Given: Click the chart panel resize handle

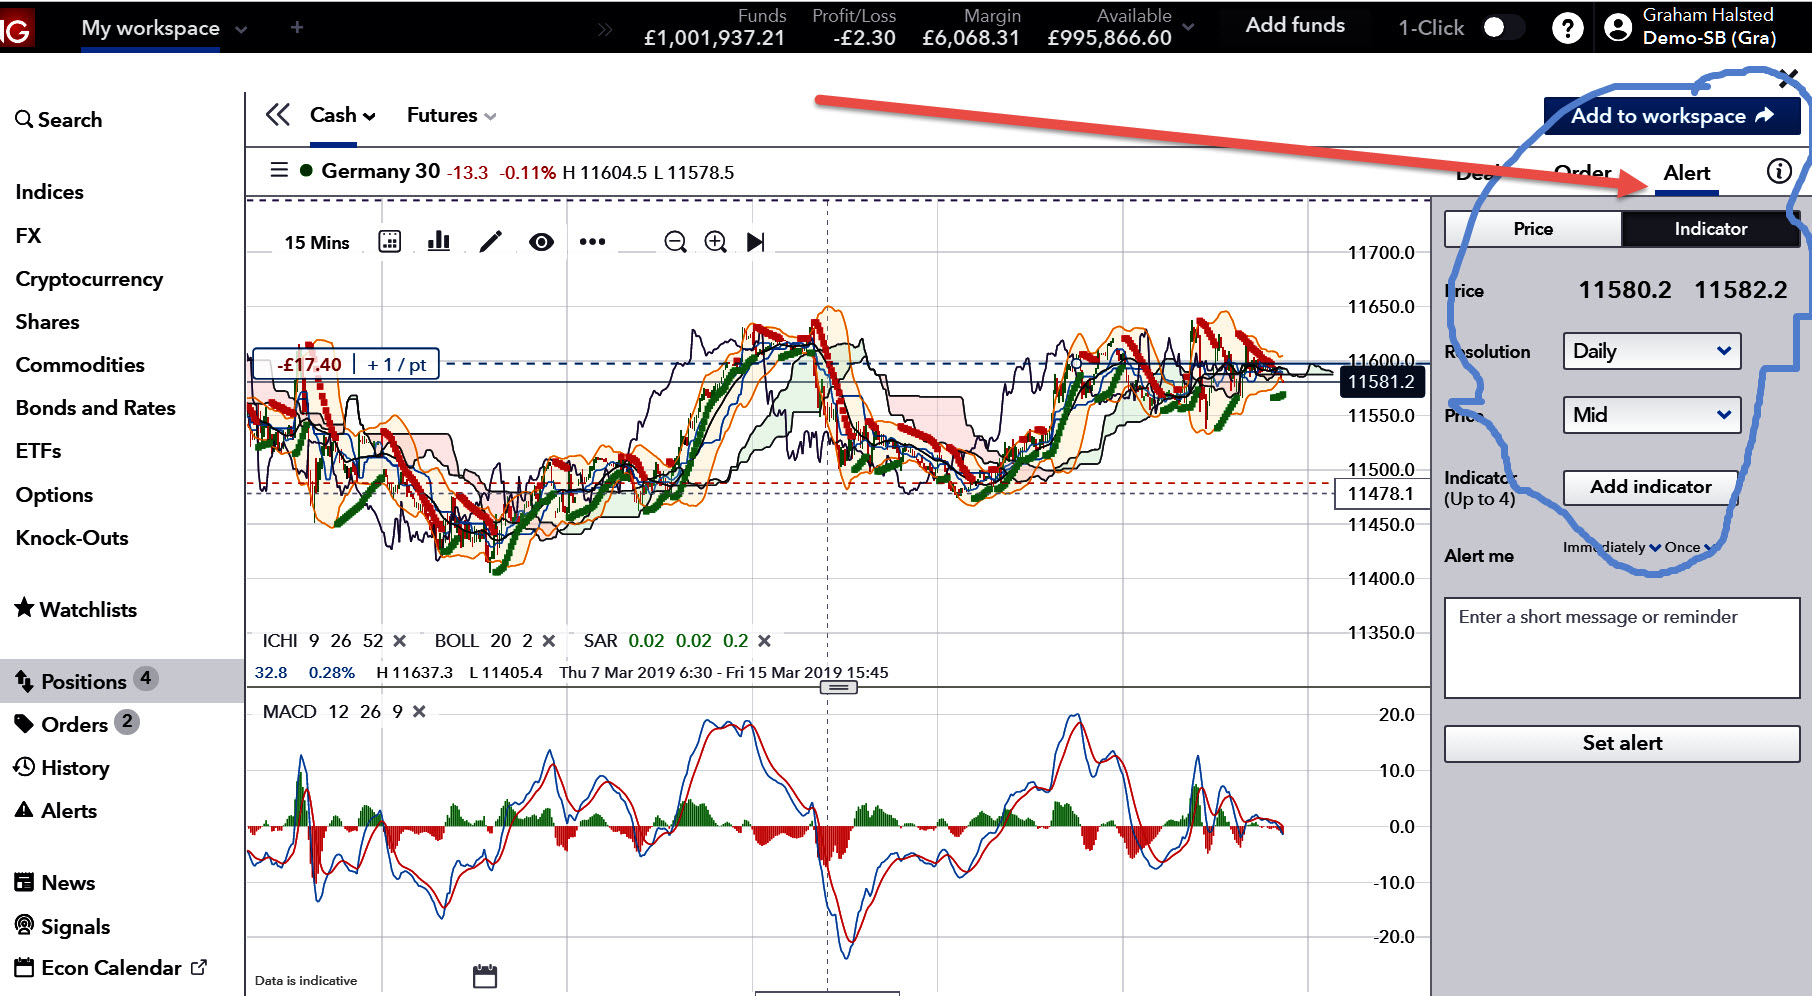Looking at the screenshot, I should 838,687.
